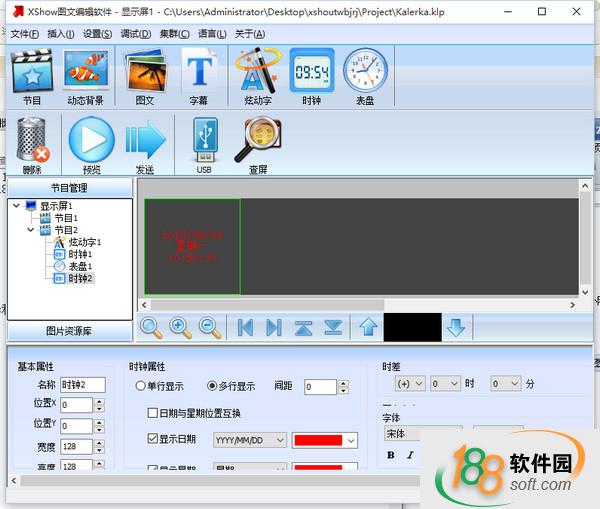The image size is (600, 509).
Task: Enable 日期与星期位置互换 checkbox
Action: click(x=153, y=413)
